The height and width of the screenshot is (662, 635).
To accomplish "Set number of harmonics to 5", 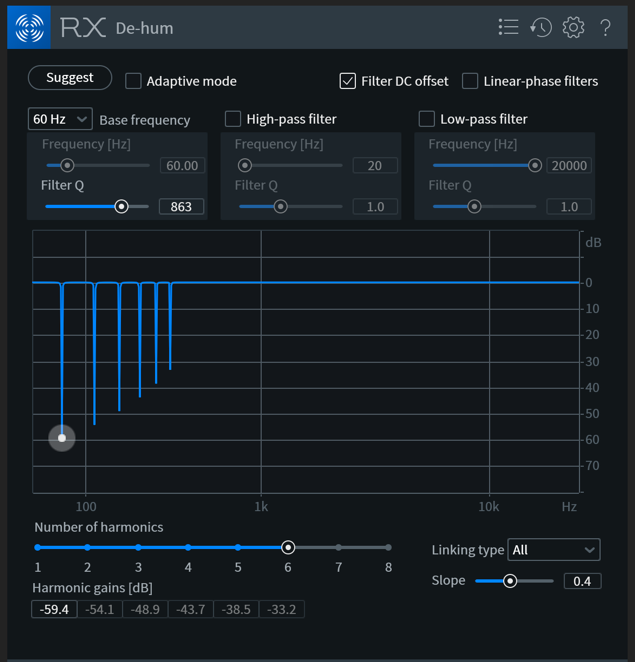I will pos(238,548).
